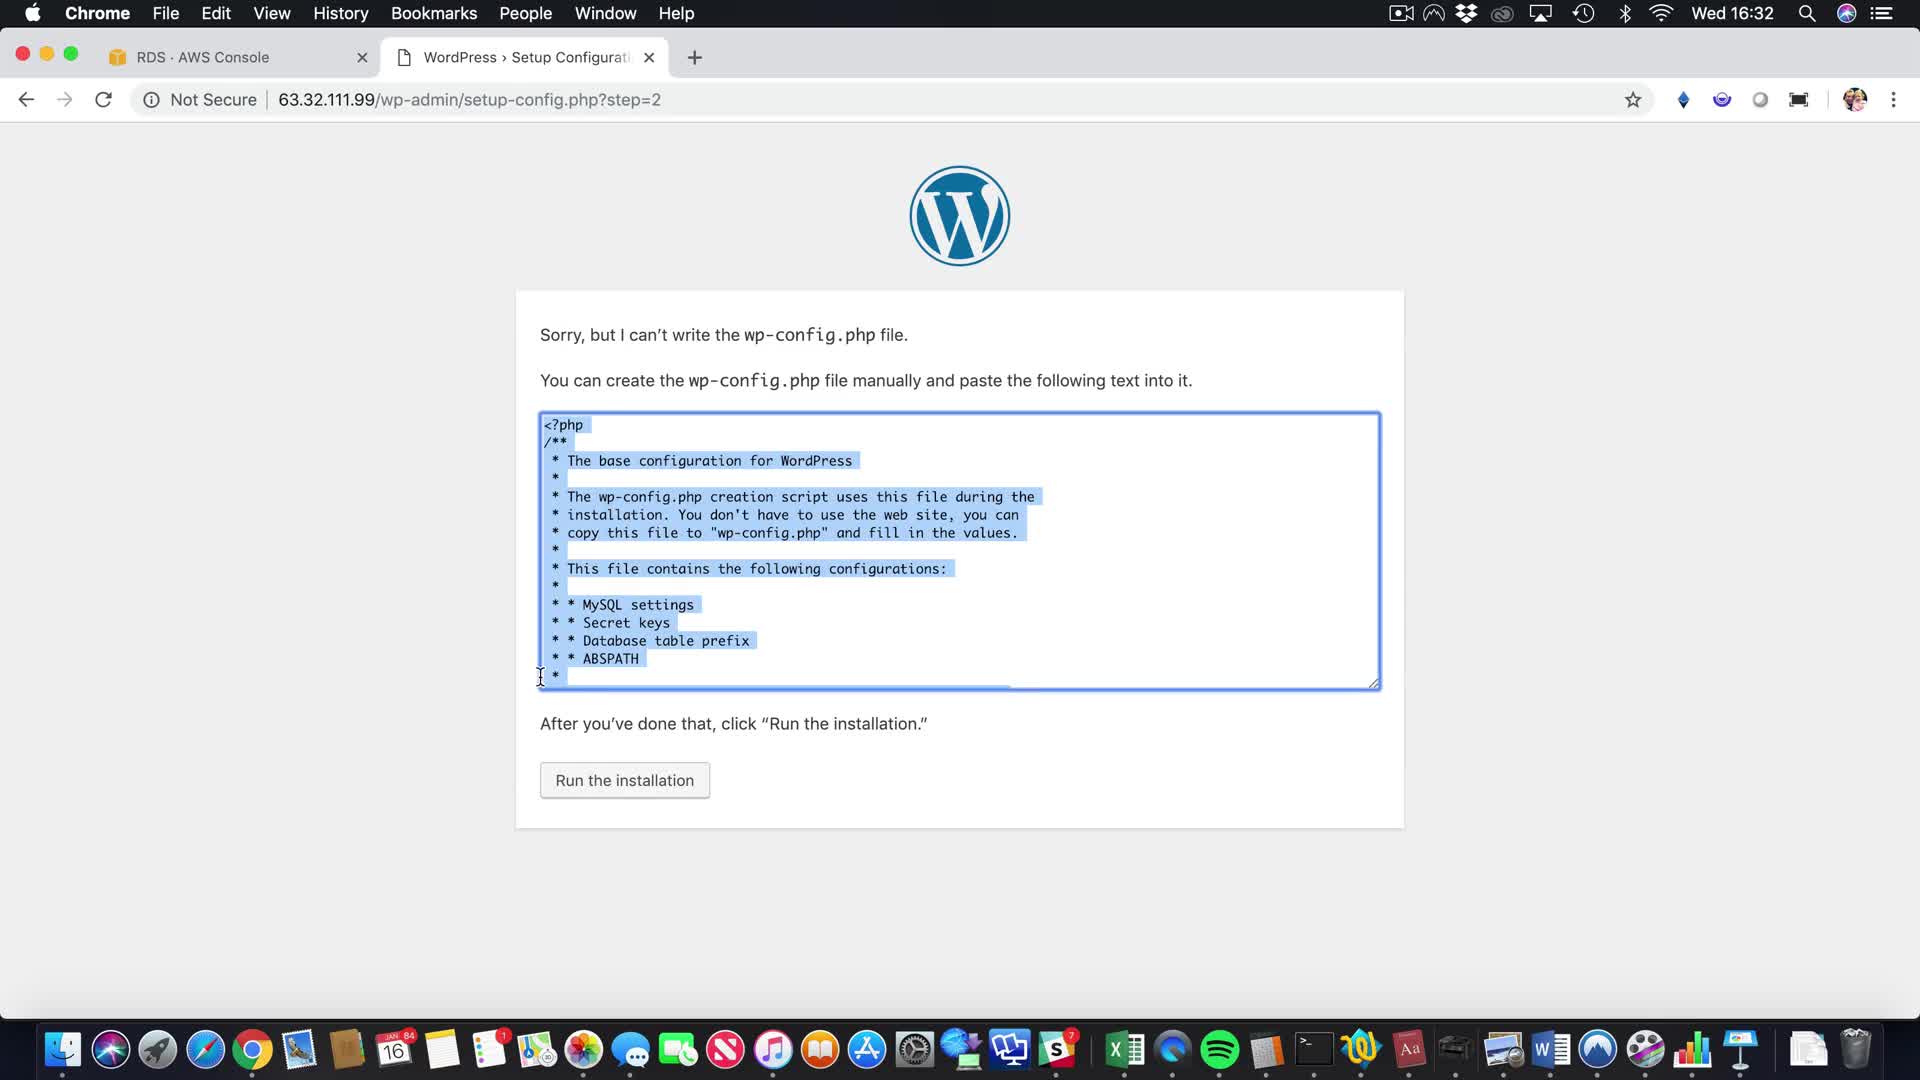This screenshot has height=1080, width=1920.
Task: Bookmark this page with star icon
Action: point(1633,100)
